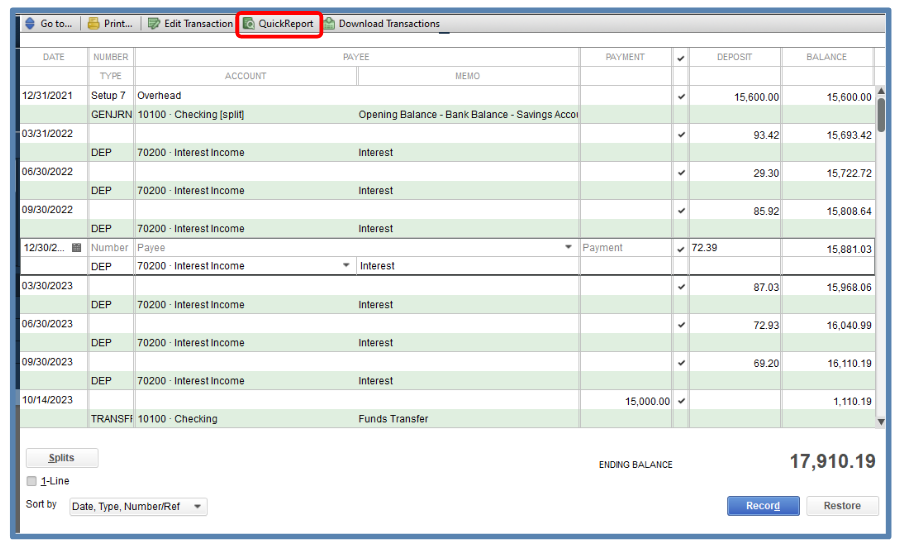
Task: Toggle cleared checkmark for 09/30/2022 row
Action: (x=681, y=210)
